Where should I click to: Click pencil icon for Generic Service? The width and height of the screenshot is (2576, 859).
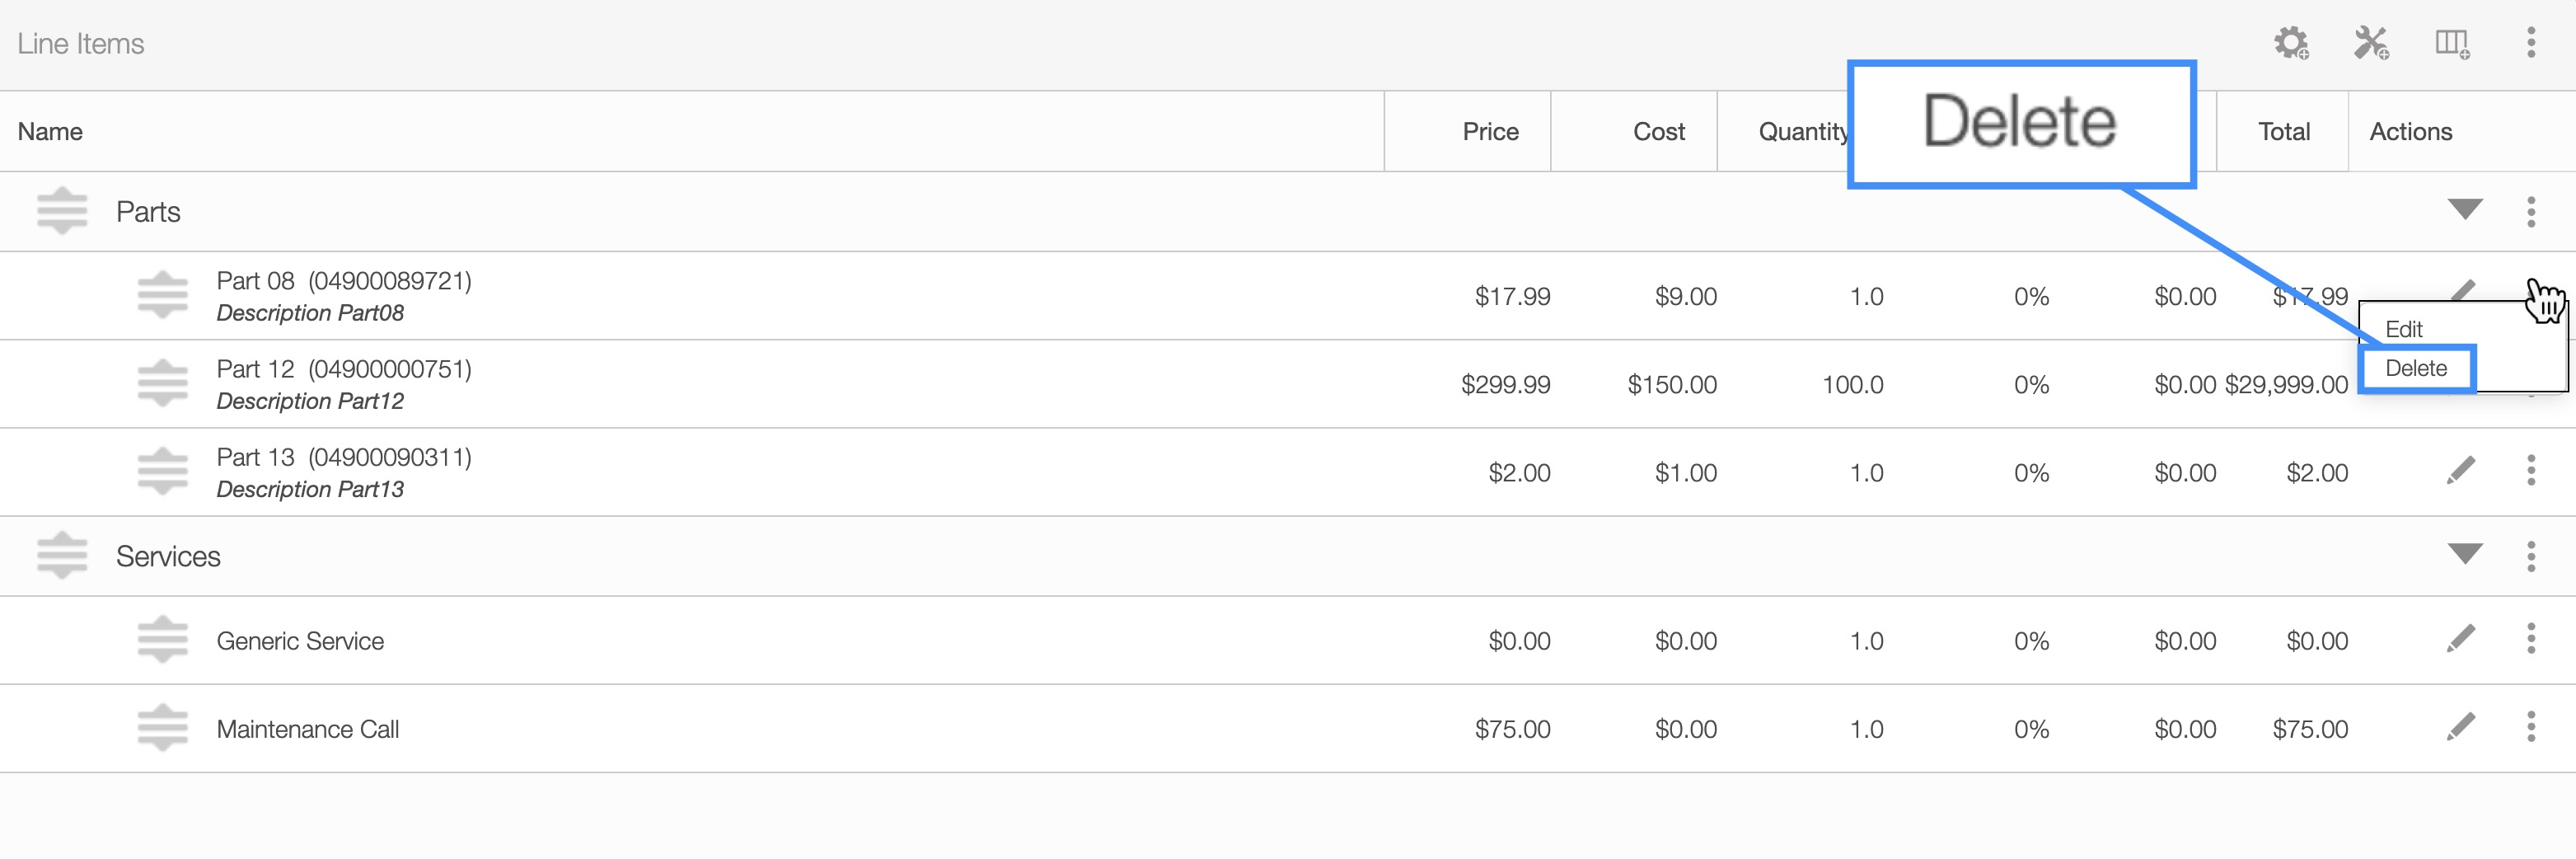click(2461, 639)
